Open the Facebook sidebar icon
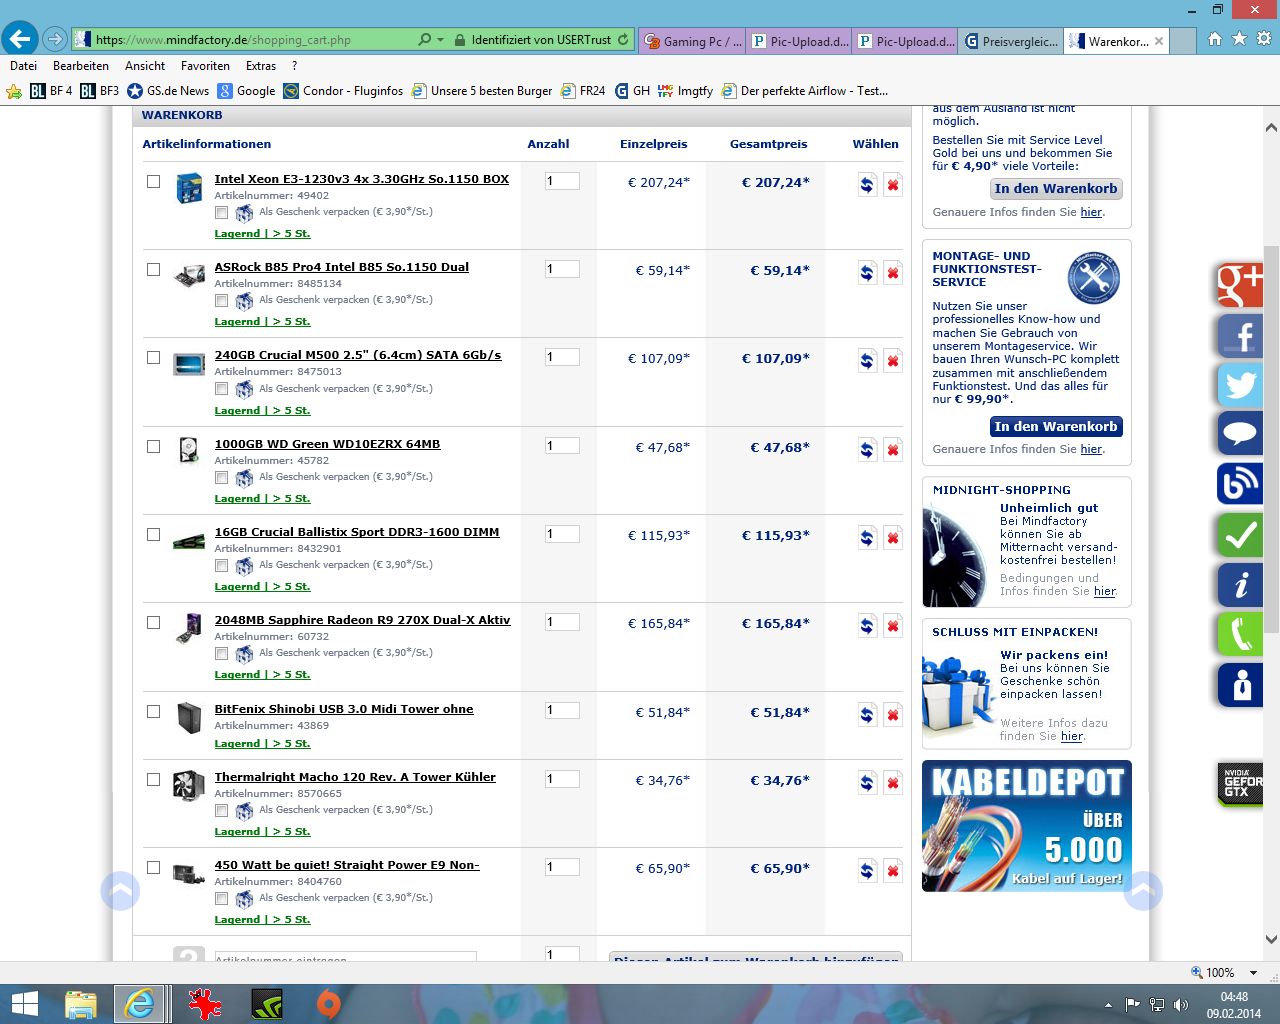This screenshot has height=1024, width=1280. click(x=1240, y=336)
